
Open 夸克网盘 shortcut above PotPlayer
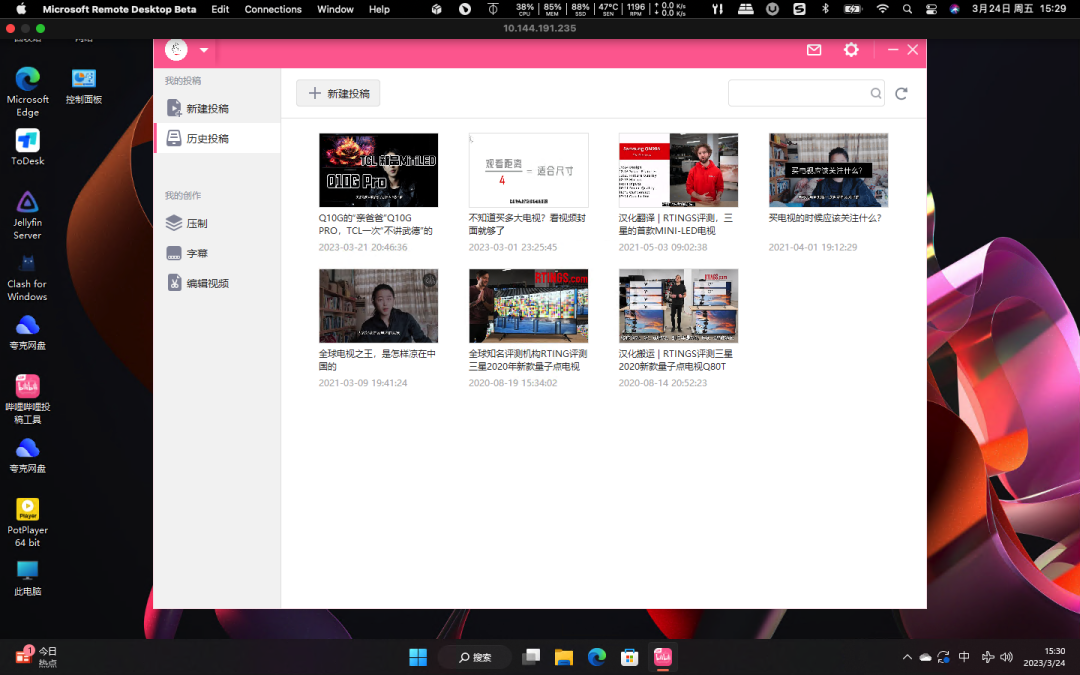28,455
